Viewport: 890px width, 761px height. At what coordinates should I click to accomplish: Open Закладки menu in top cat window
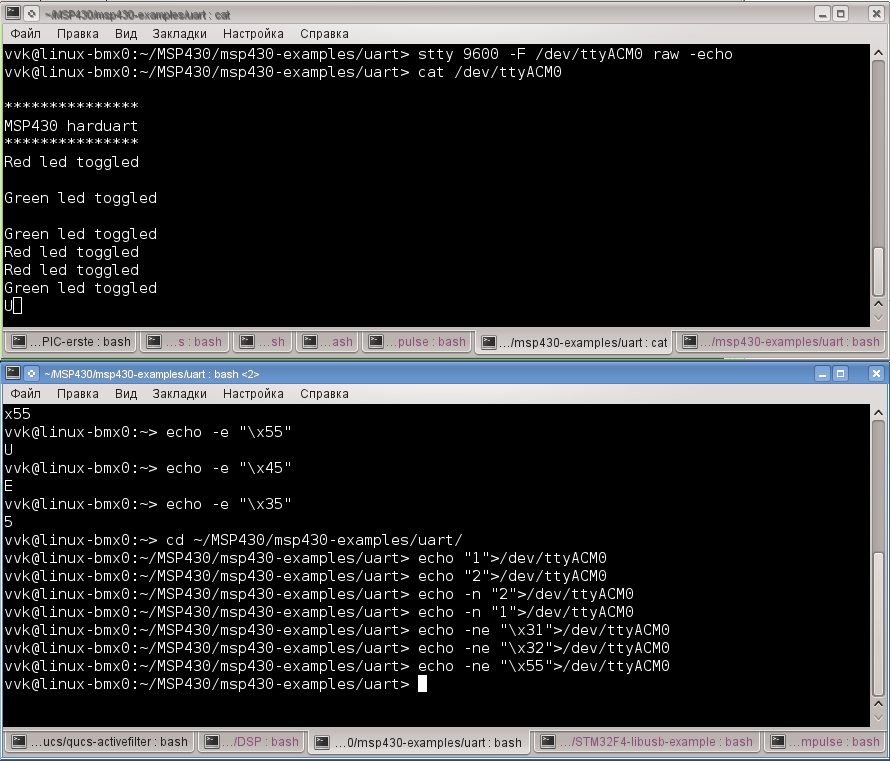(179, 34)
